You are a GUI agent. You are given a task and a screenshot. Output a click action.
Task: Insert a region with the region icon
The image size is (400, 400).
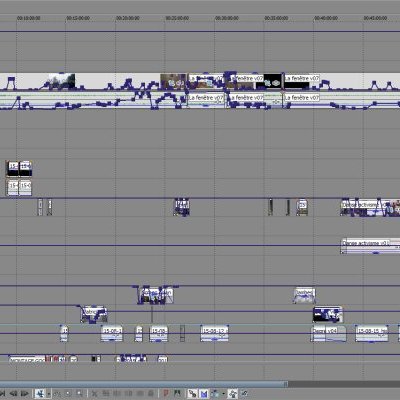tap(177, 394)
